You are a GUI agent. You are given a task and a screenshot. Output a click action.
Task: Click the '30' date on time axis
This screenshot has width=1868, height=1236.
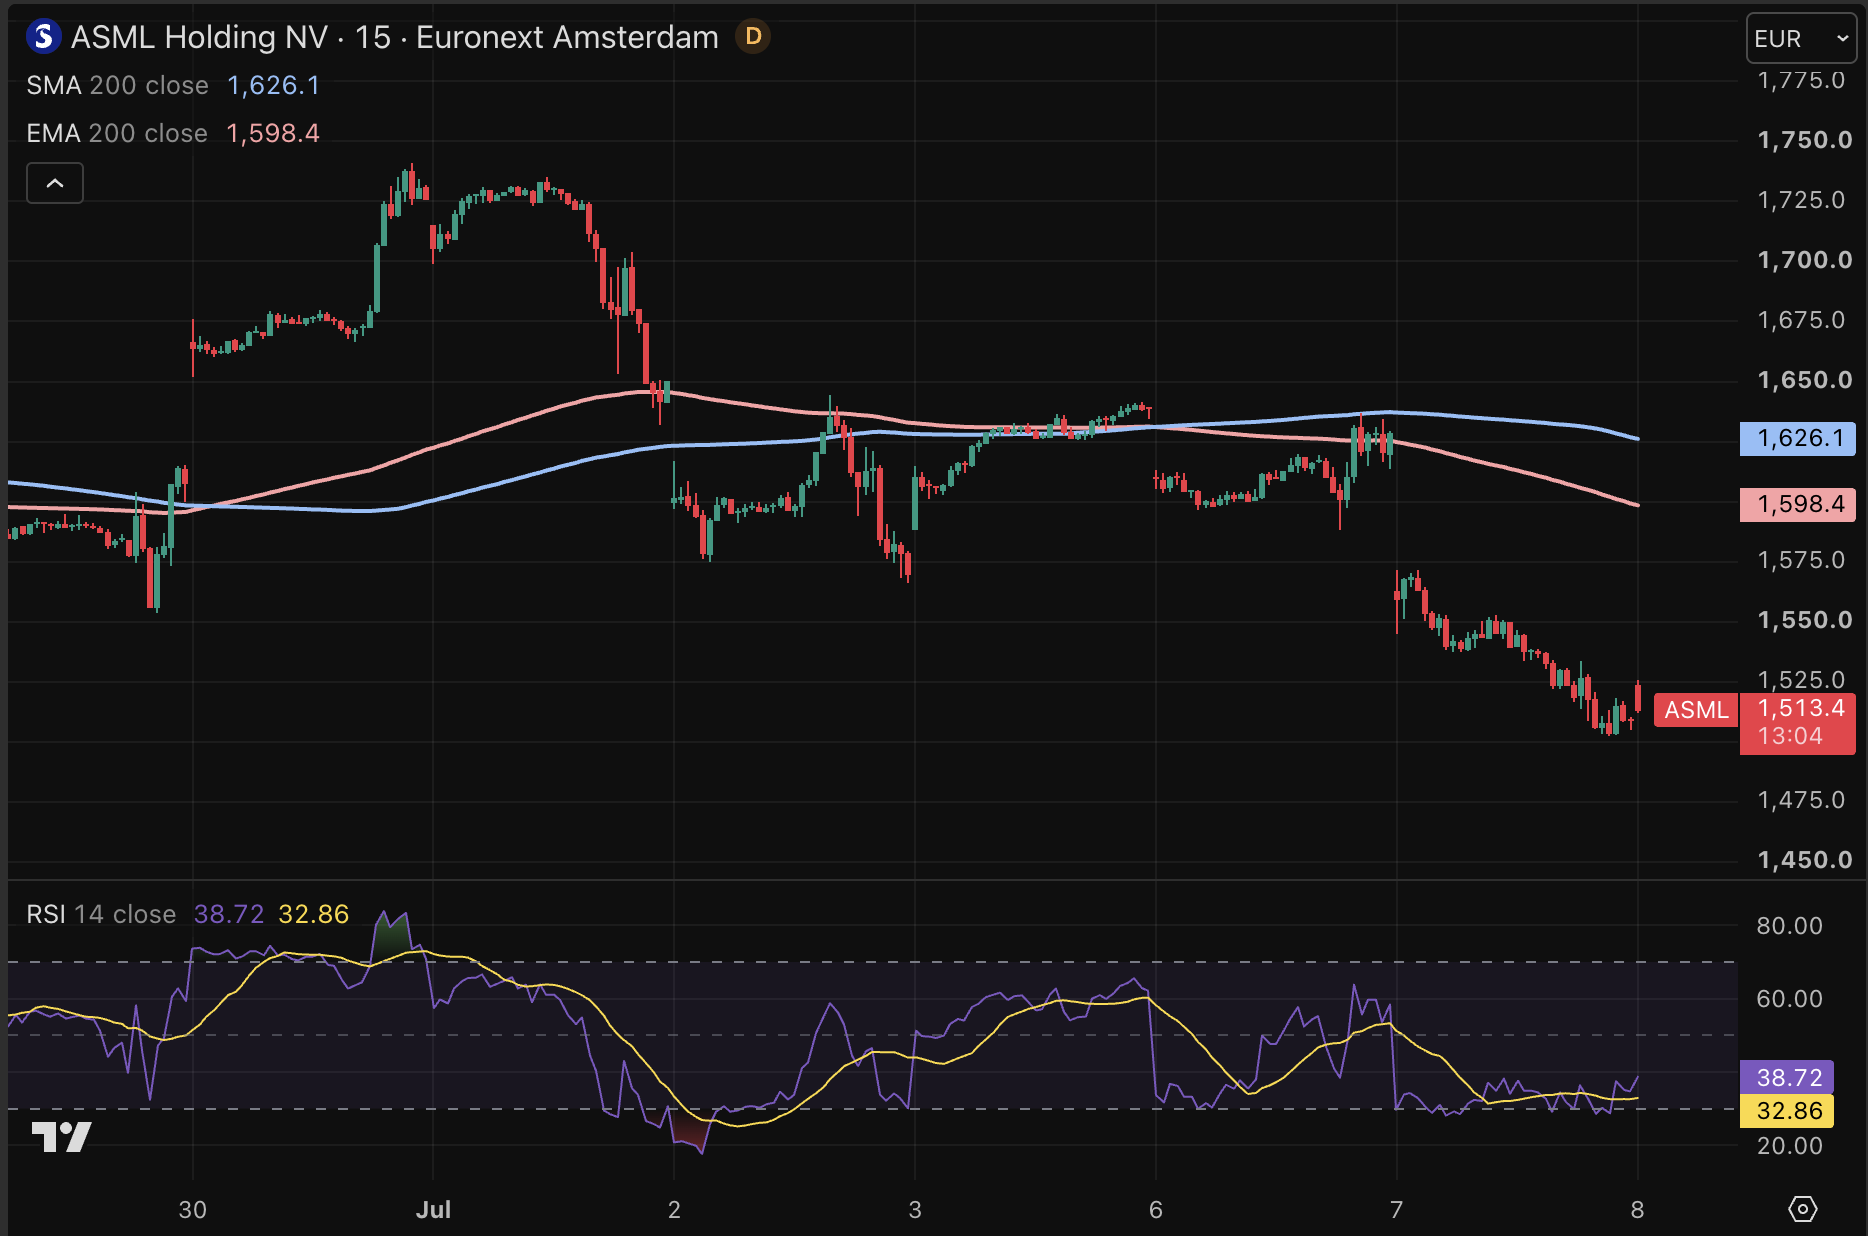pos(192,1210)
